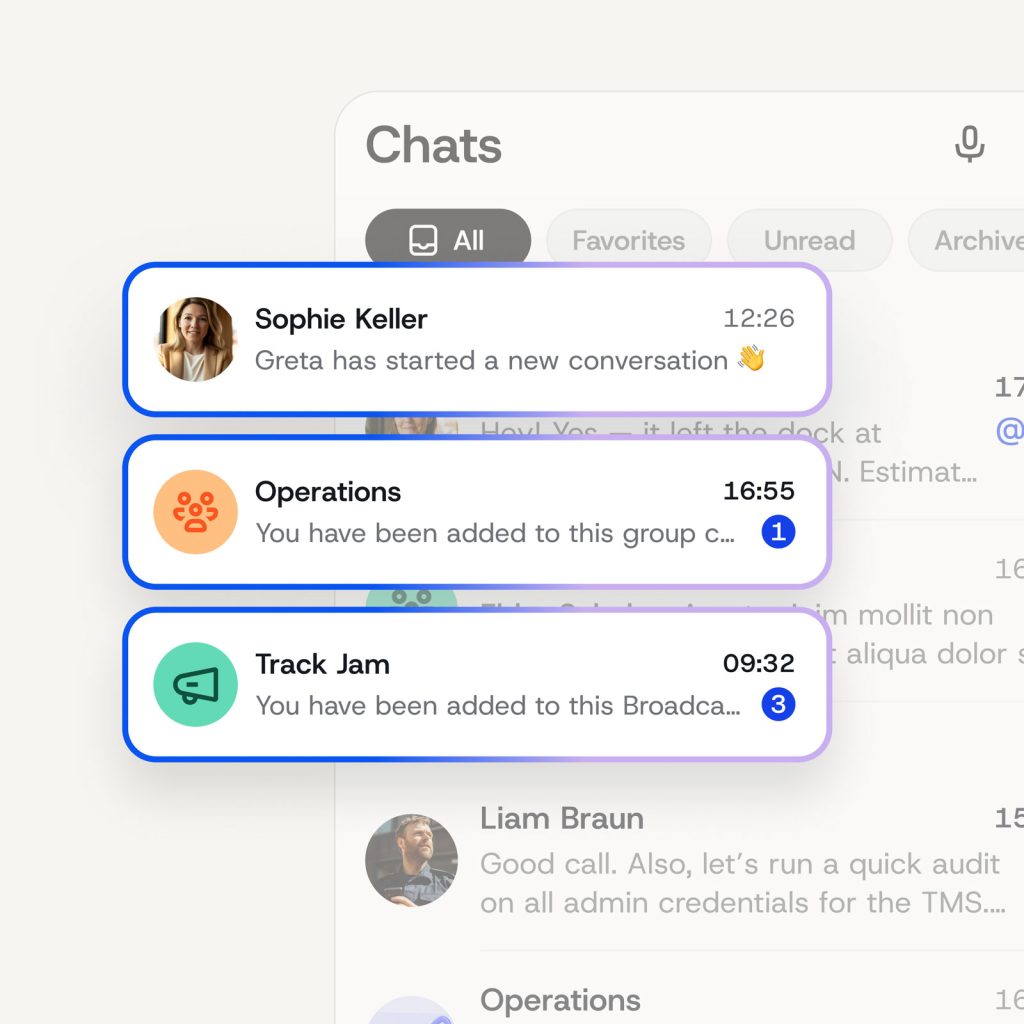Click the Chats heading
The width and height of the screenshot is (1024, 1024).
click(433, 144)
